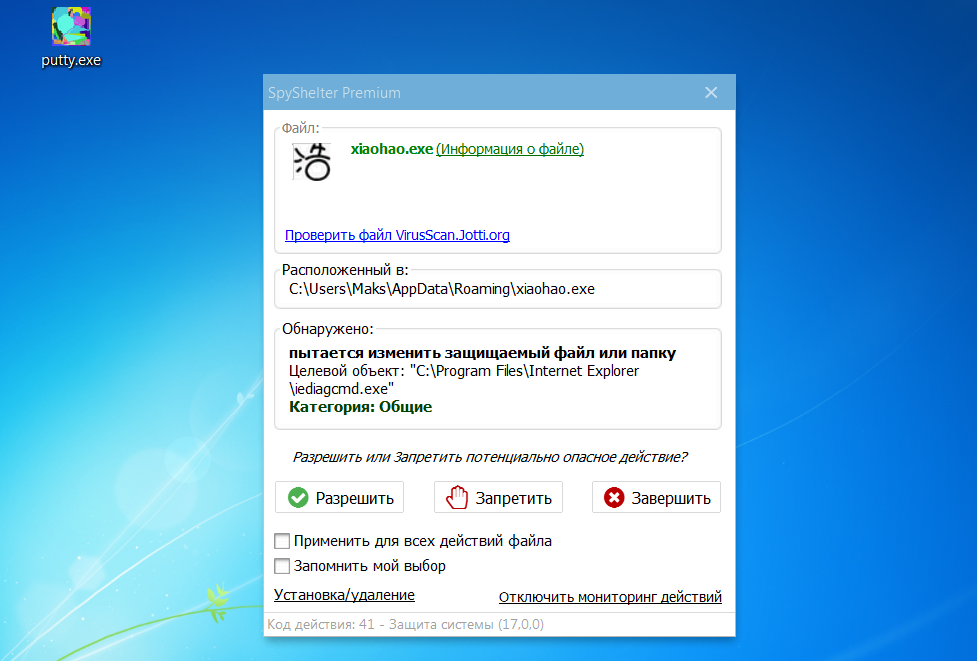This screenshot has width=977, height=661.
Task: Click 'Отключить мониторинг действий' link
Action: pos(610,597)
